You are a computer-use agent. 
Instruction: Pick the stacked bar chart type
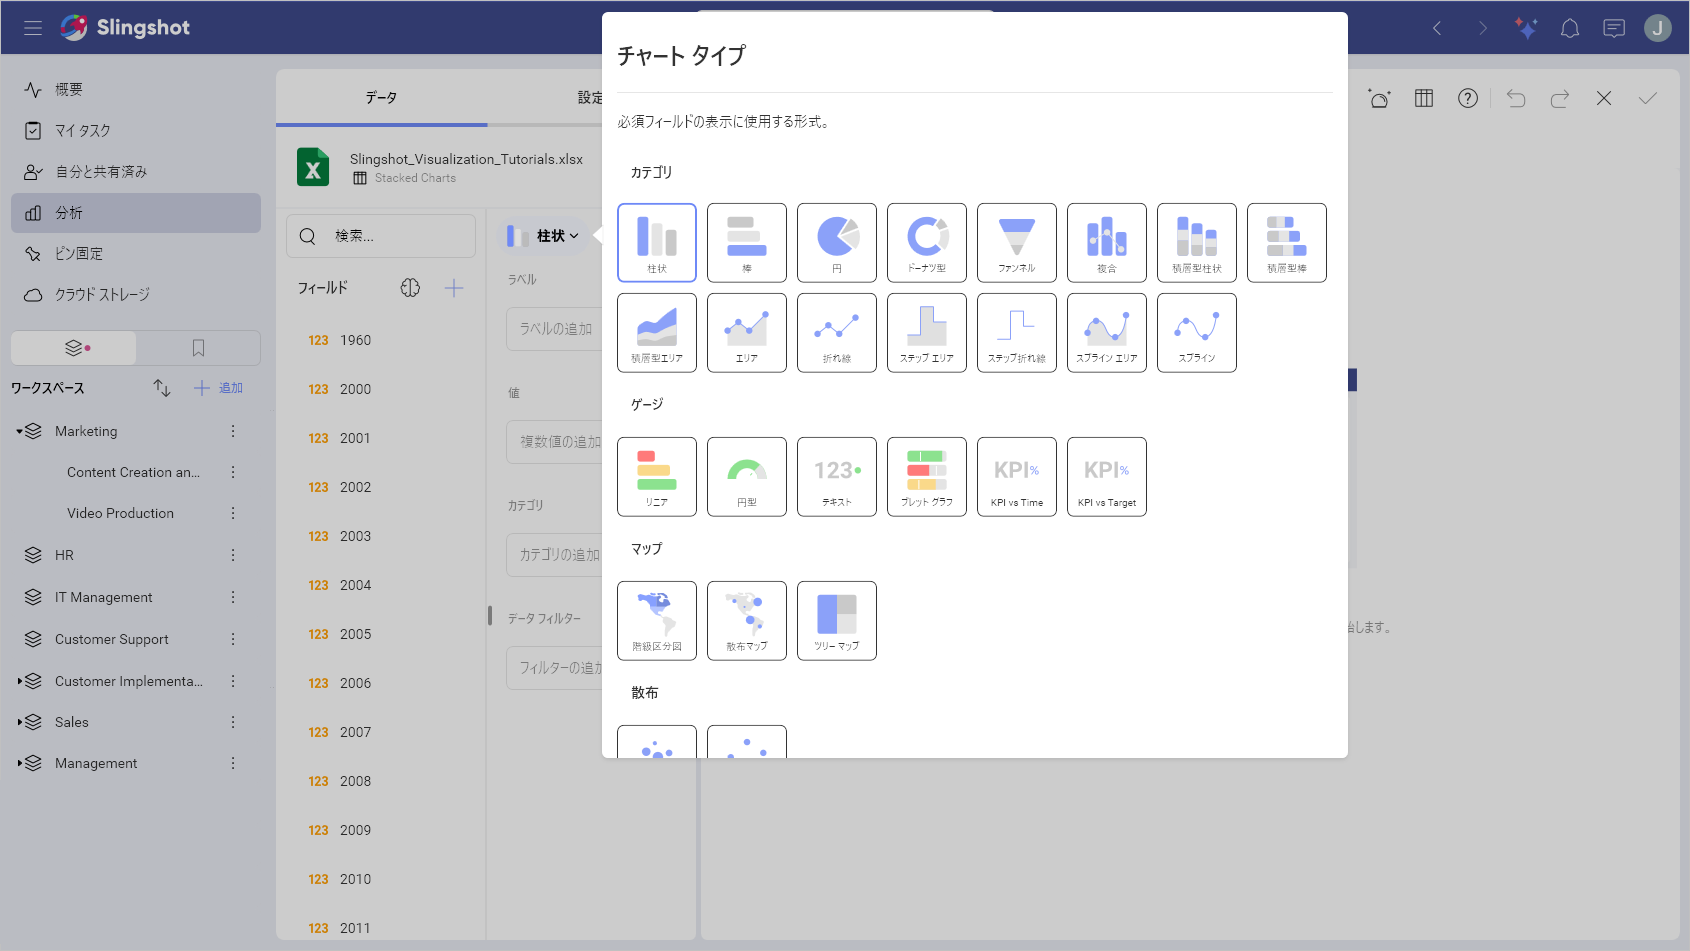pos(1287,243)
